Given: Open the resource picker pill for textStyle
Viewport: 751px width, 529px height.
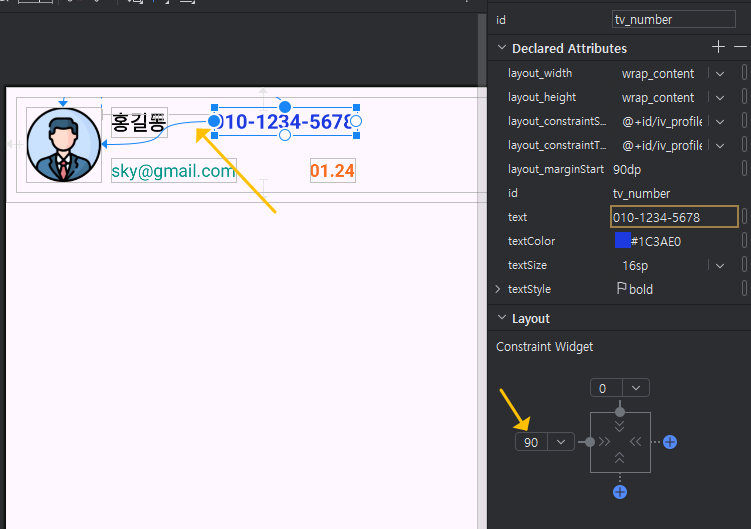Looking at the screenshot, I should [744, 288].
